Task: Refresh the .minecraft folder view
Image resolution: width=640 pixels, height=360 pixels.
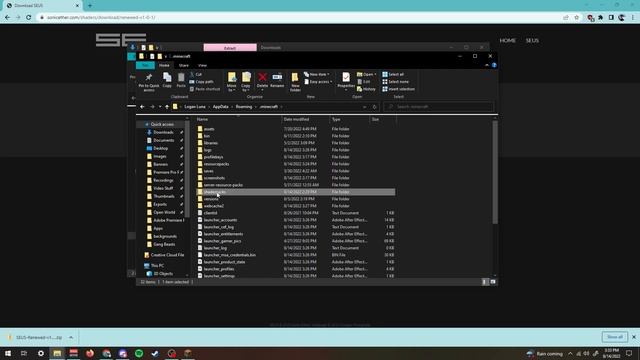Action: (x=374, y=107)
